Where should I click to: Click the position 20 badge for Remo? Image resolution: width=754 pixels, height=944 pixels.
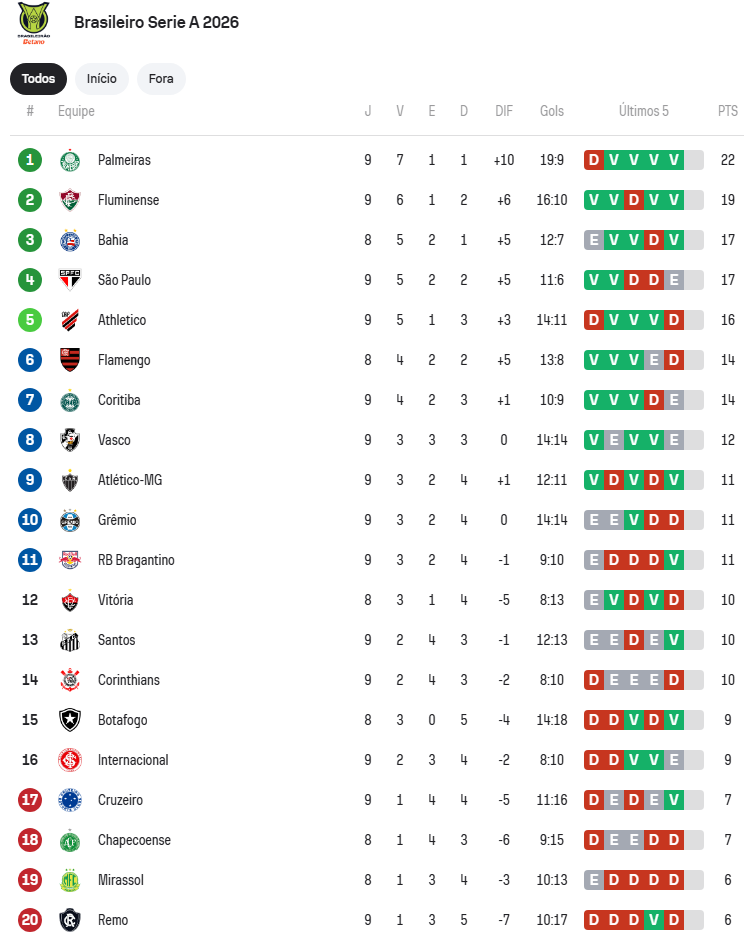pyautogui.click(x=30, y=920)
